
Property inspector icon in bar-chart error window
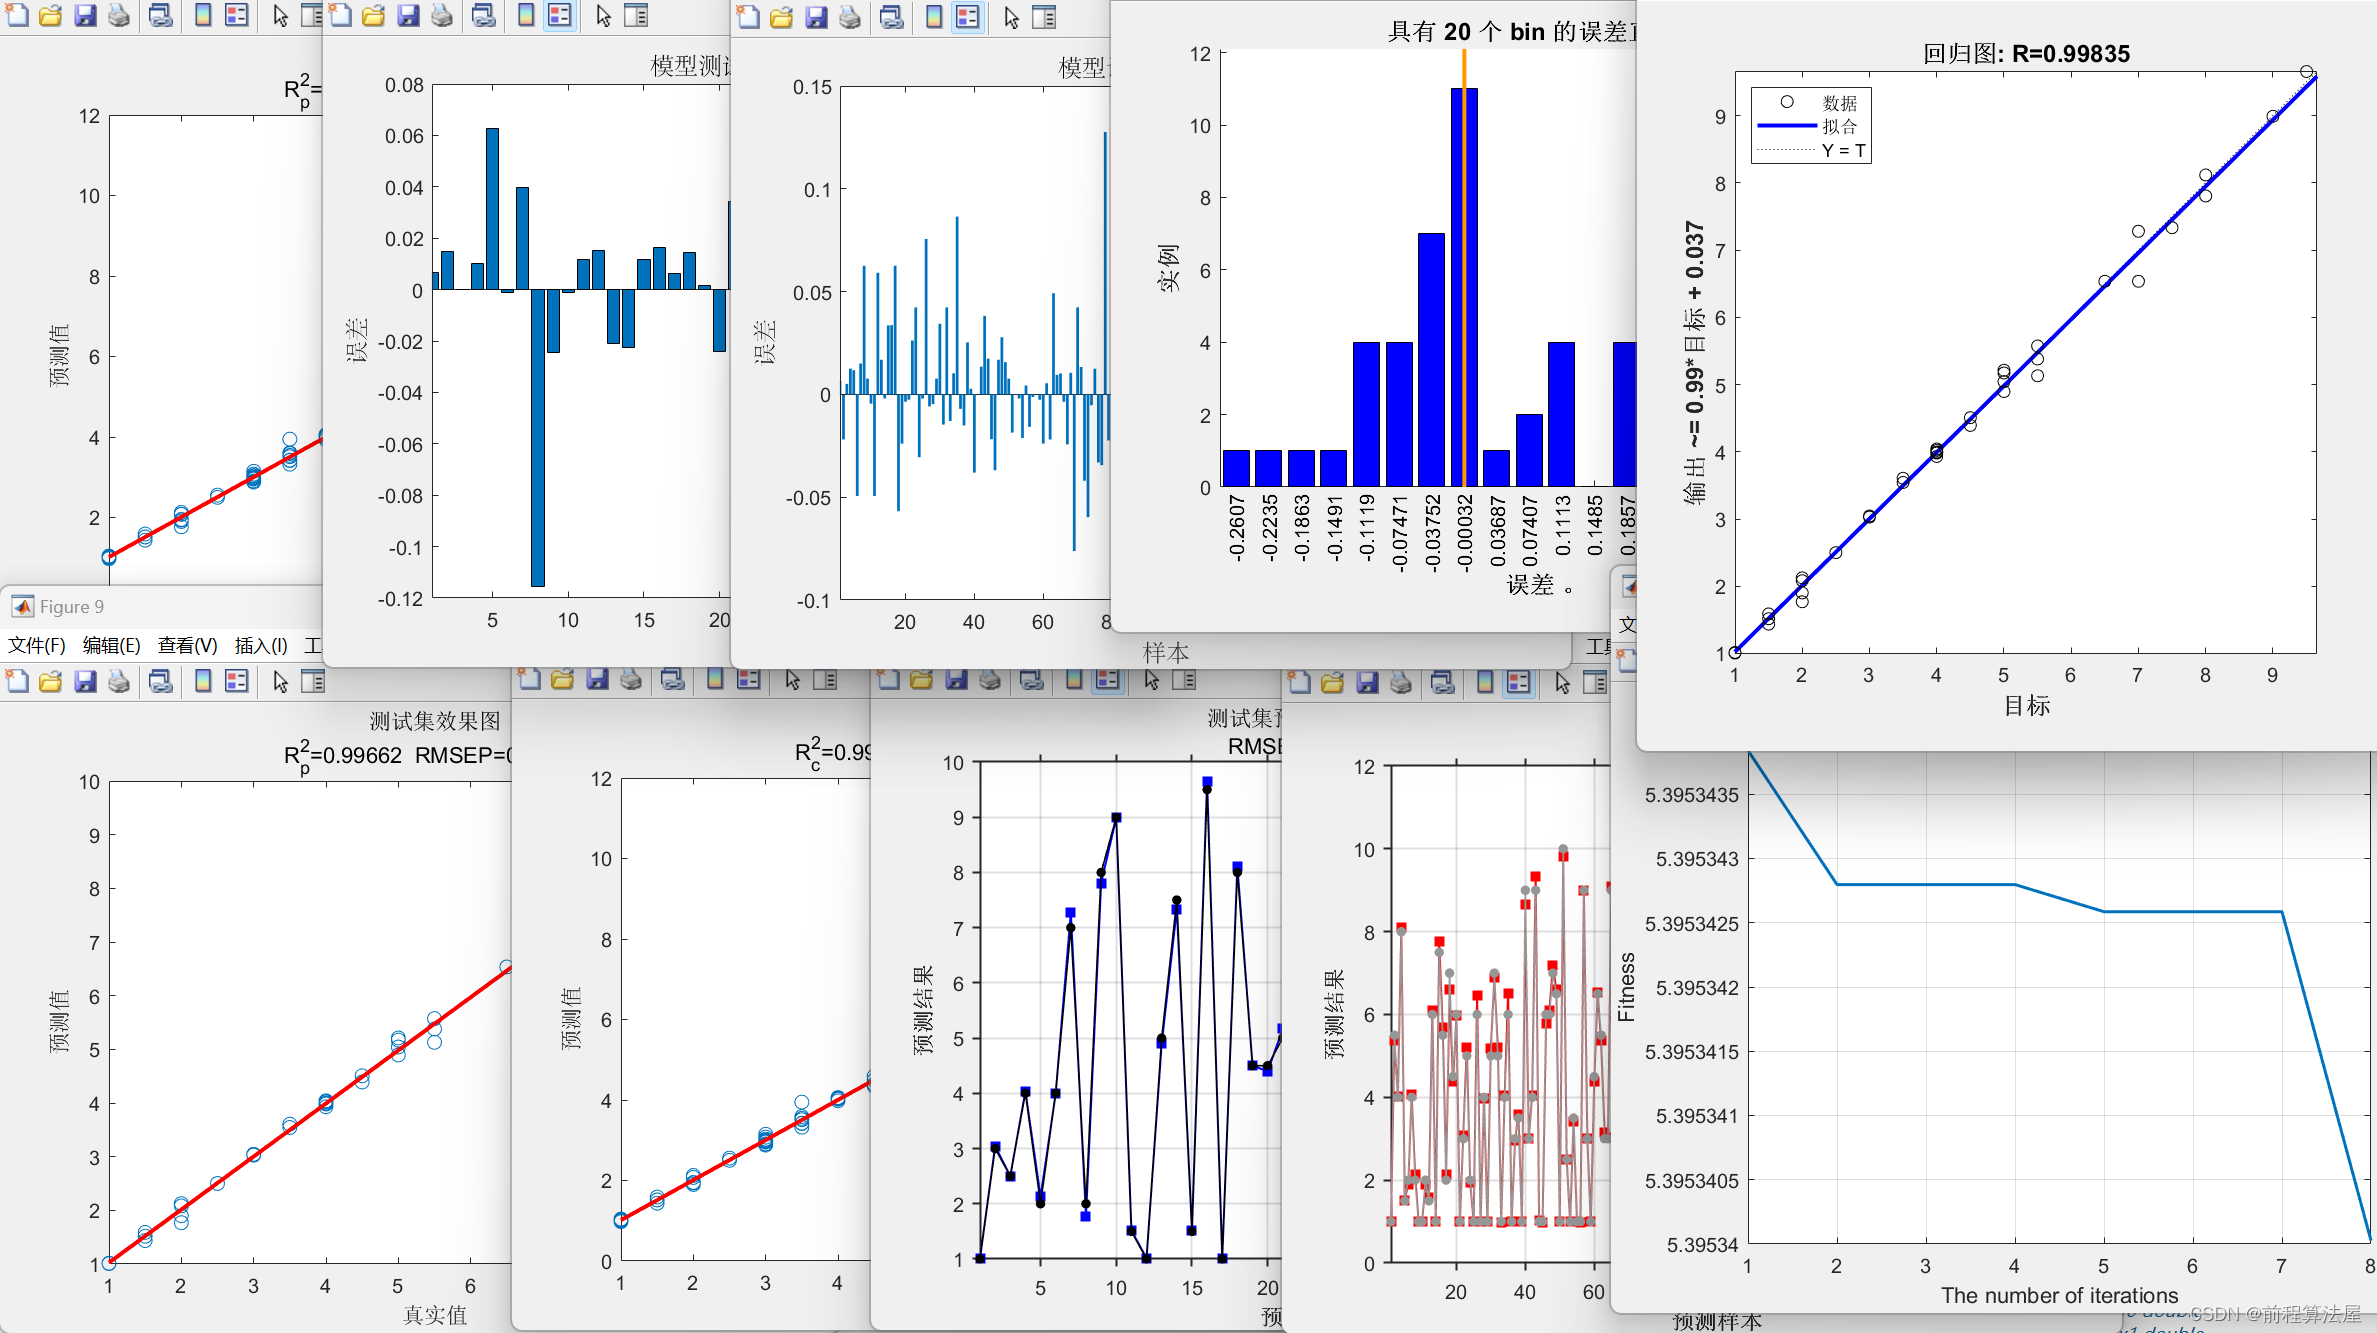636,15
